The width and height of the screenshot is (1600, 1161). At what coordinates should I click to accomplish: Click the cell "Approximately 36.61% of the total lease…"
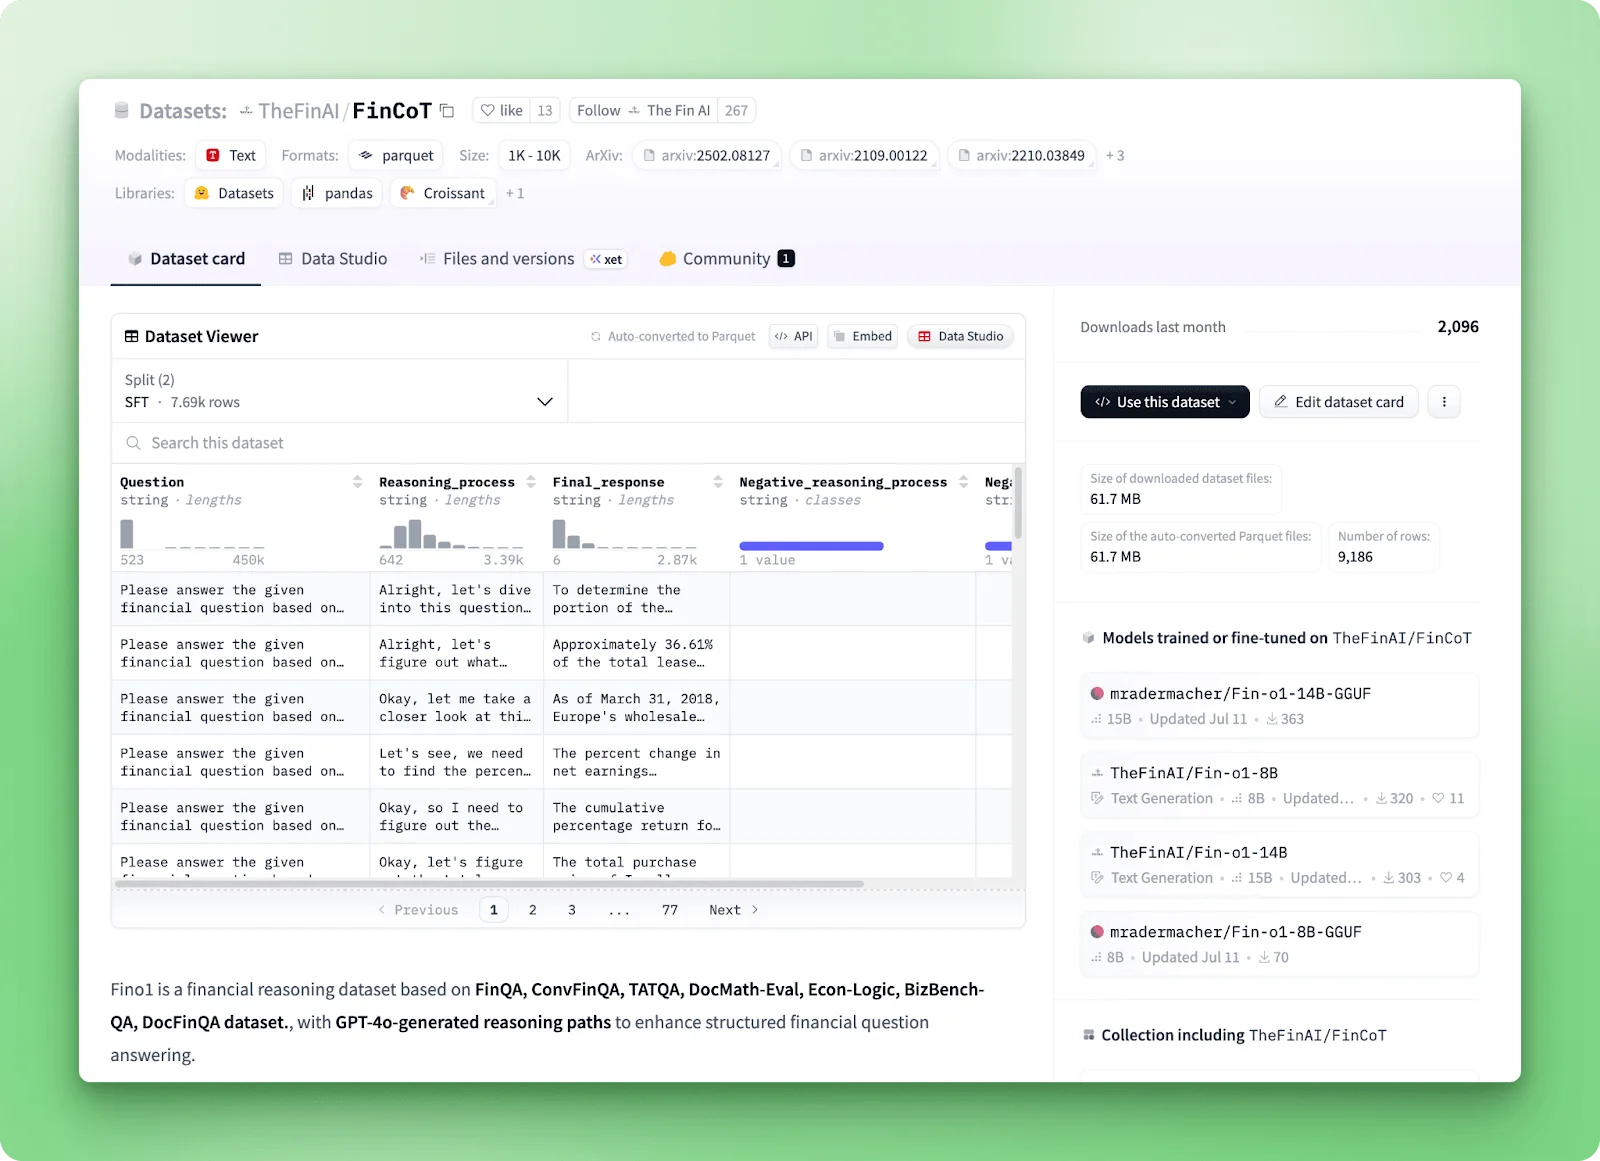click(637, 653)
